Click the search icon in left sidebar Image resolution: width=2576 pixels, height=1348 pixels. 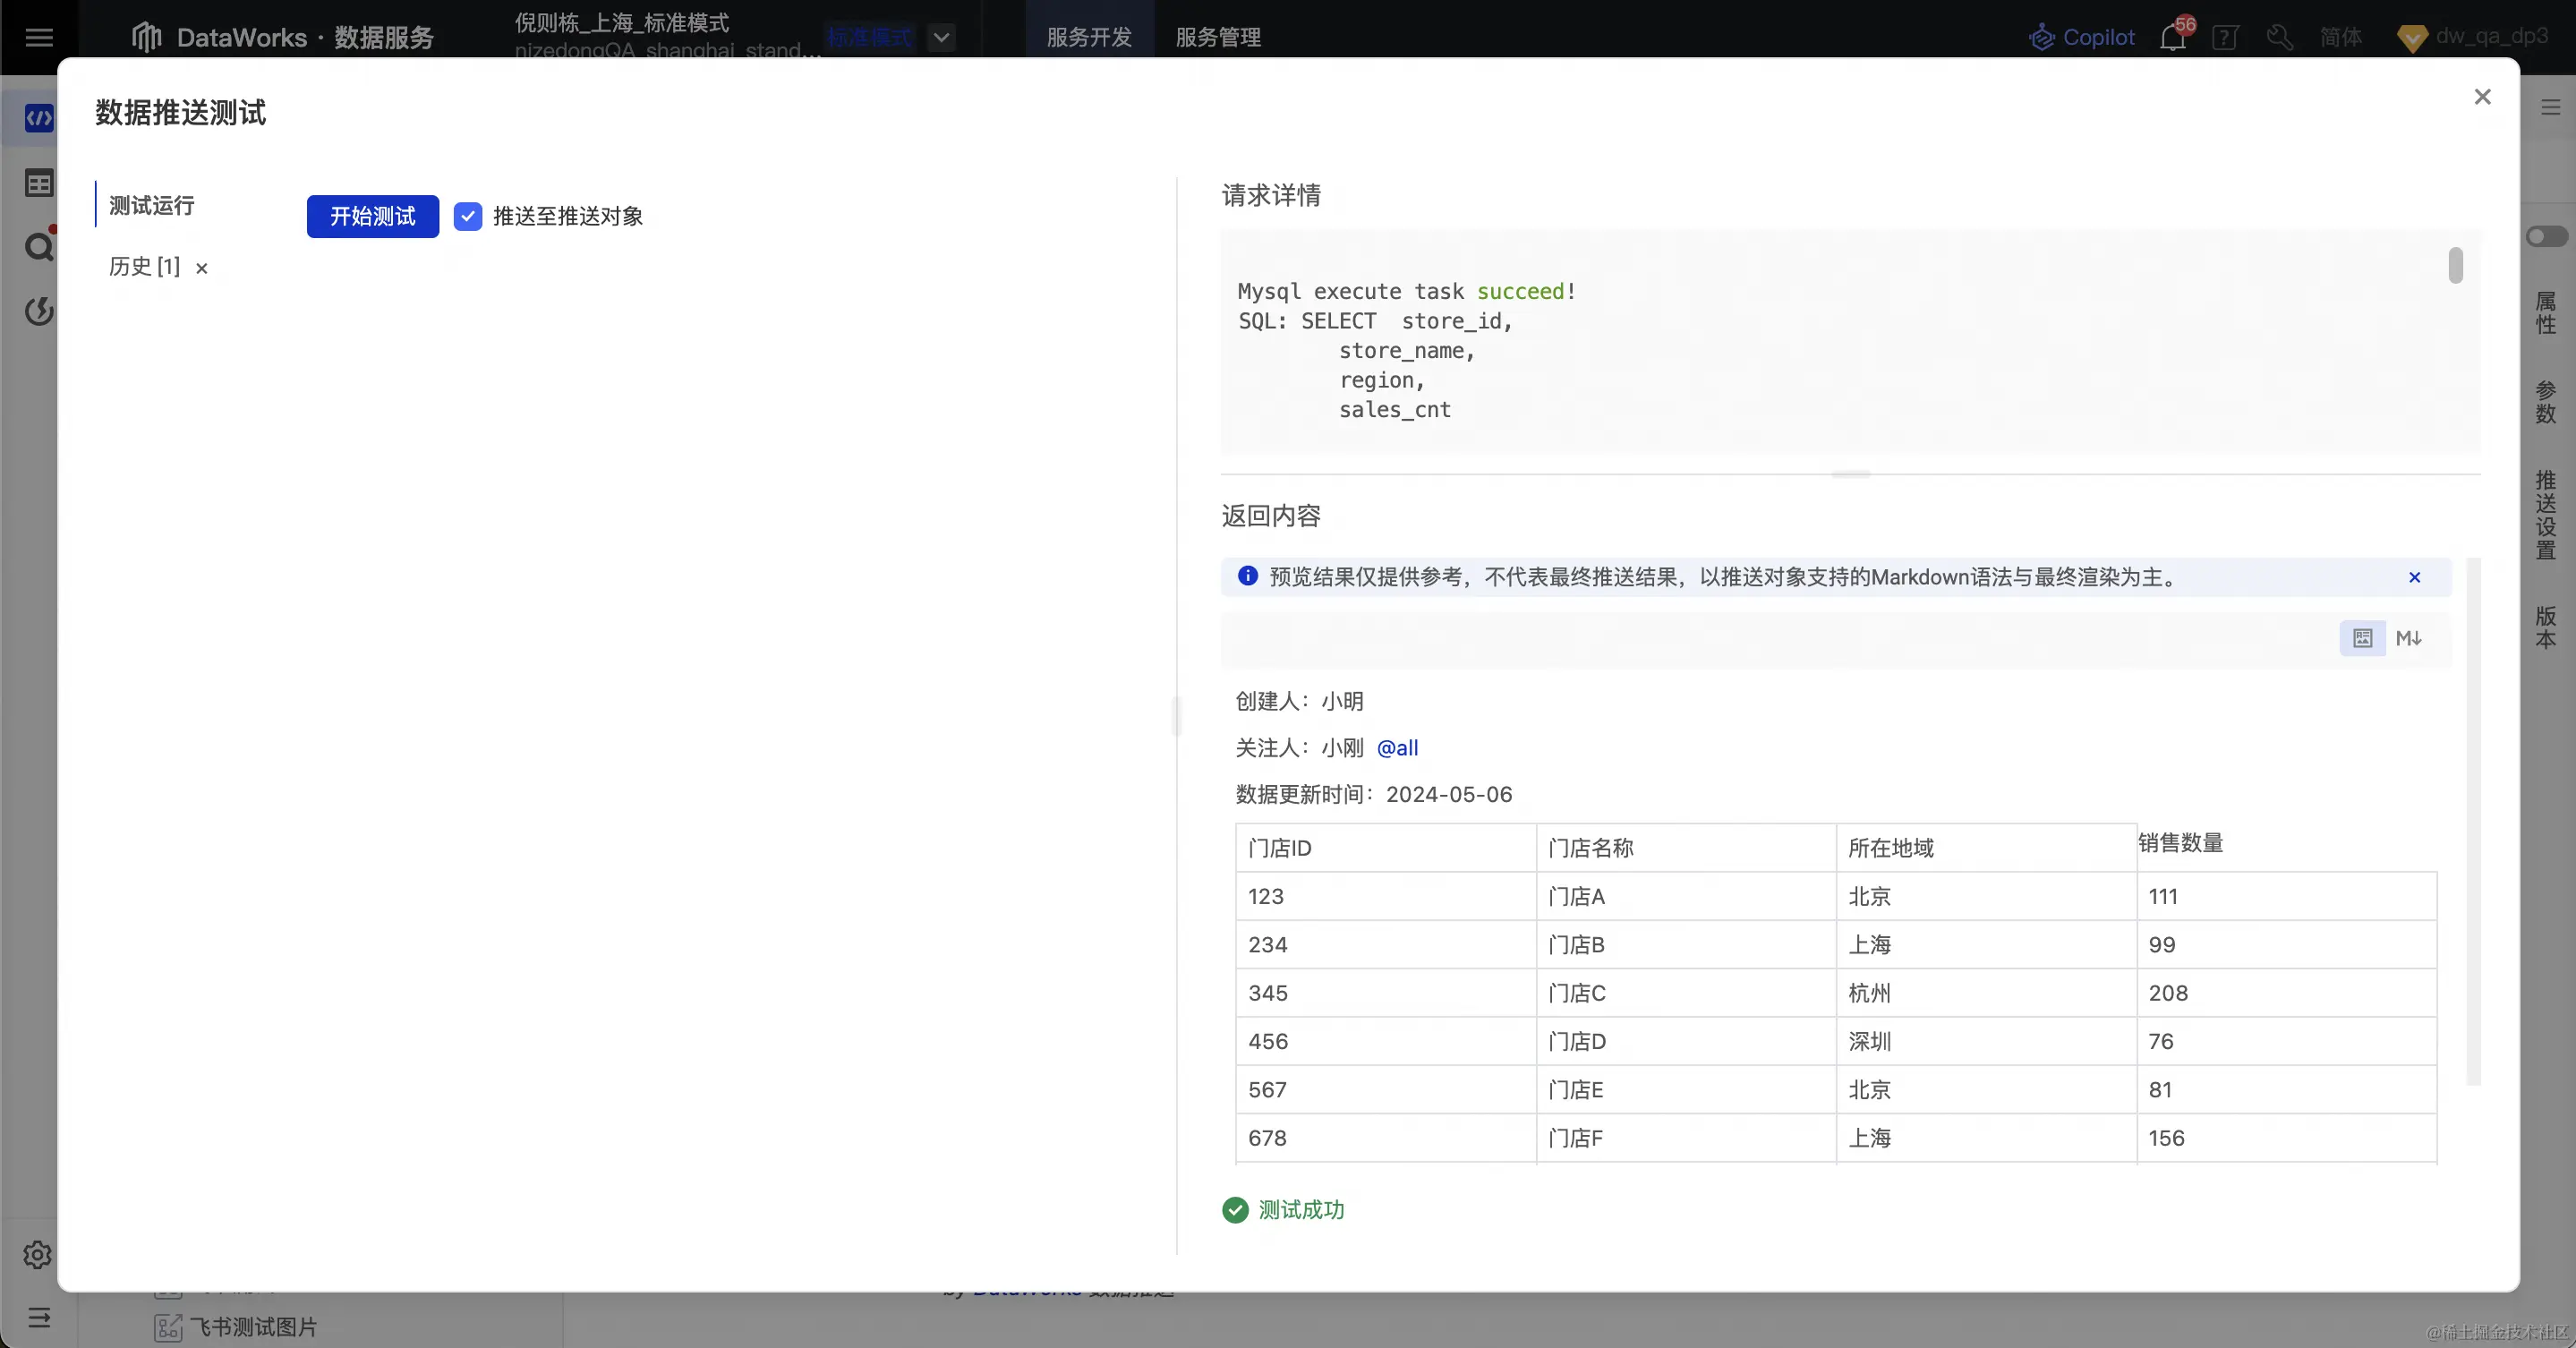[x=37, y=247]
